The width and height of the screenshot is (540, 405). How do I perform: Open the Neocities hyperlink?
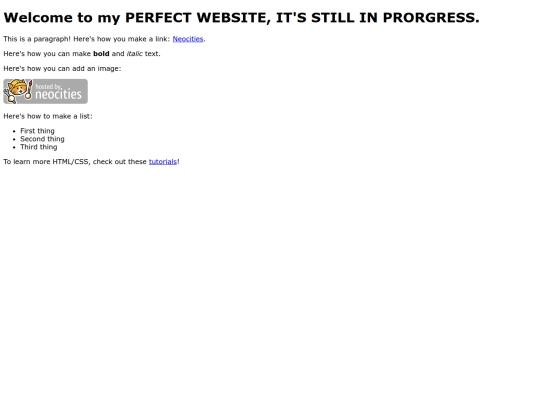tap(188, 39)
